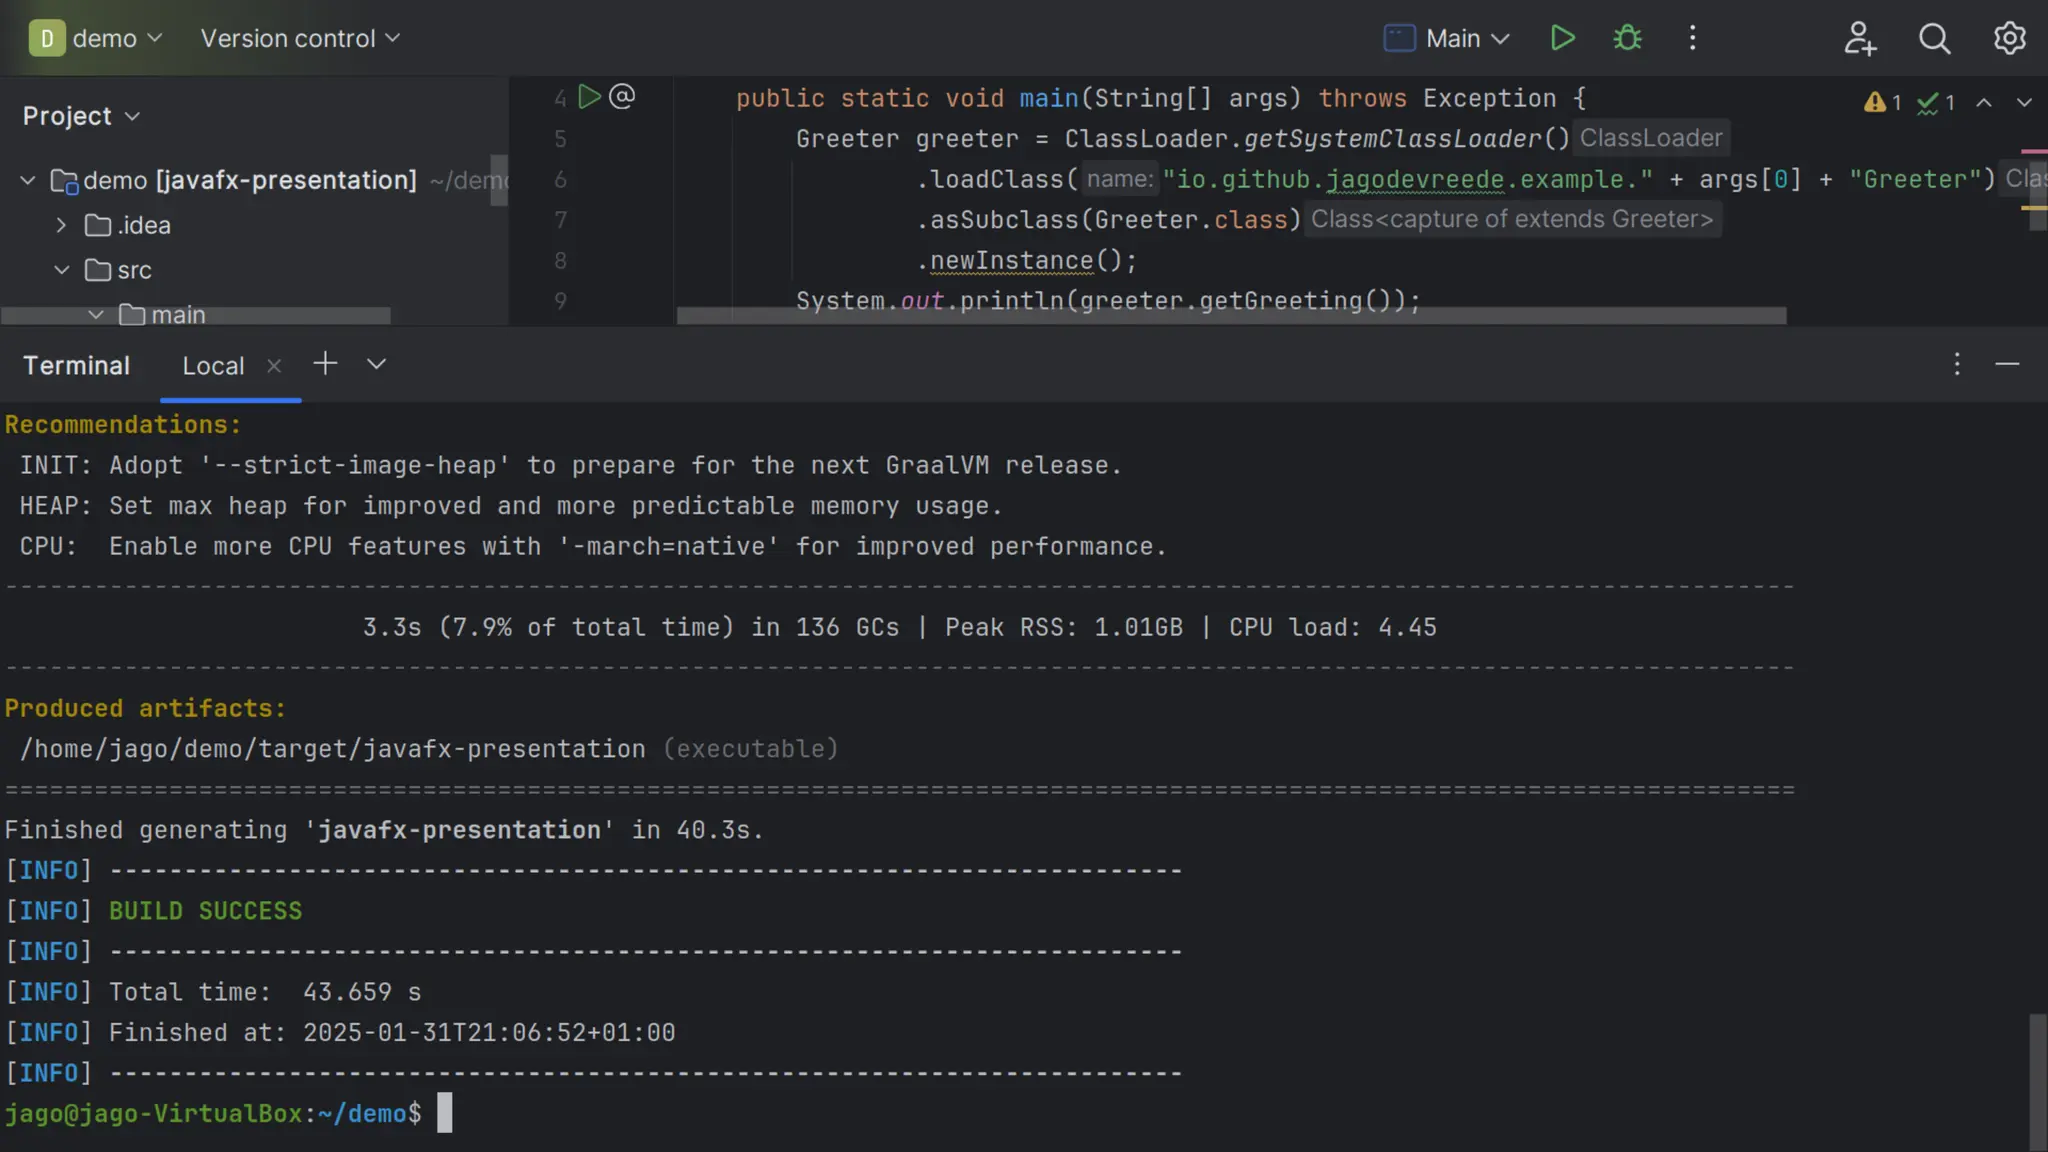The width and height of the screenshot is (2048, 1152).
Task: Collapse the src folder
Action: pyautogui.click(x=61, y=270)
